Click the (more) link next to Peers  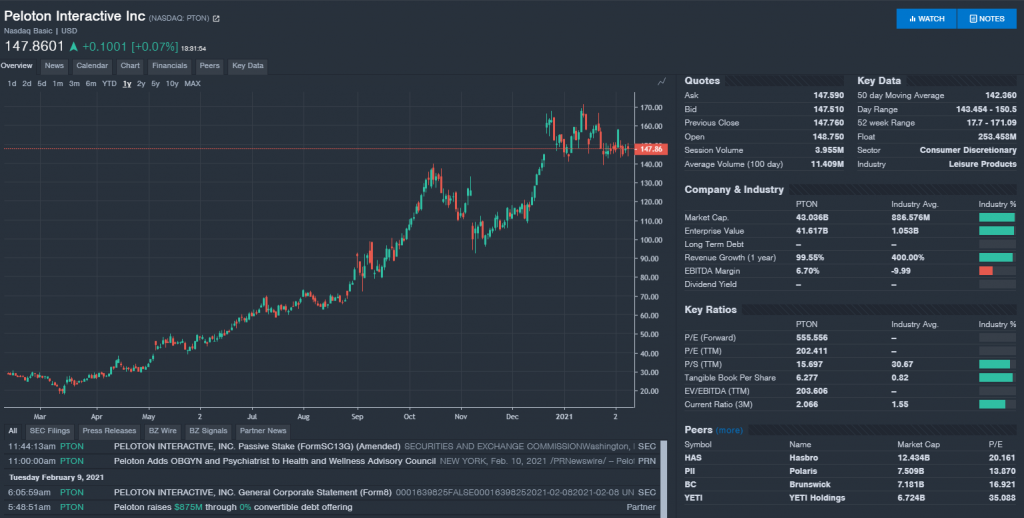click(x=729, y=430)
